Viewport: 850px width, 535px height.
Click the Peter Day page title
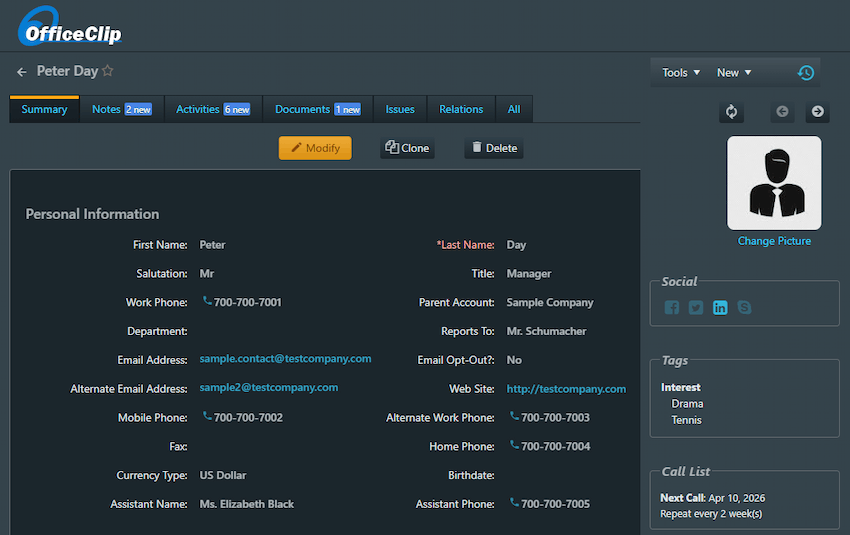(67, 71)
